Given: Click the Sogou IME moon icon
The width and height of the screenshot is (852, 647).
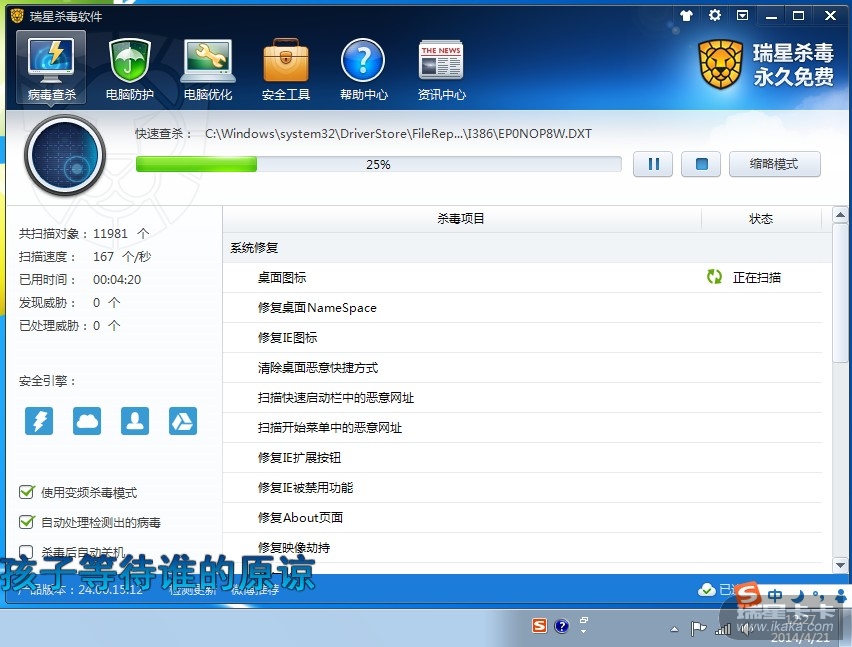Looking at the screenshot, I should pos(797,596).
